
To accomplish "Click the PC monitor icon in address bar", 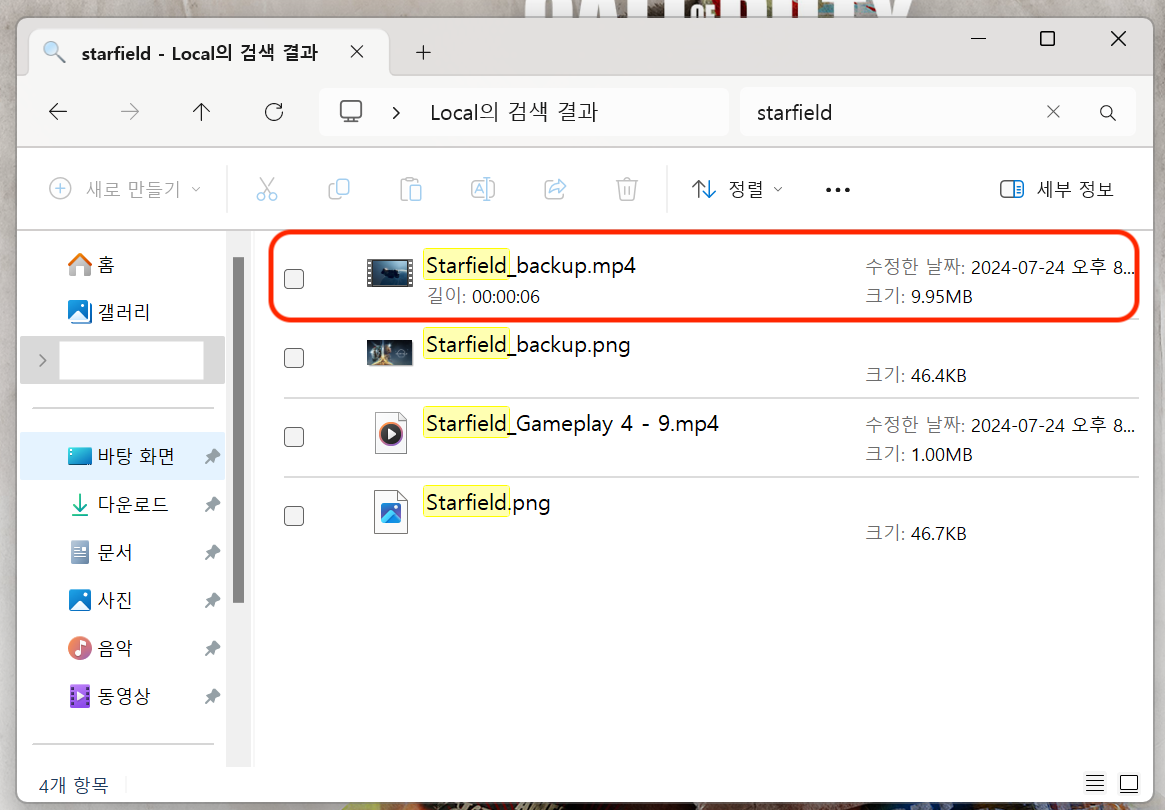I will pyautogui.click(x=351, y=112).
